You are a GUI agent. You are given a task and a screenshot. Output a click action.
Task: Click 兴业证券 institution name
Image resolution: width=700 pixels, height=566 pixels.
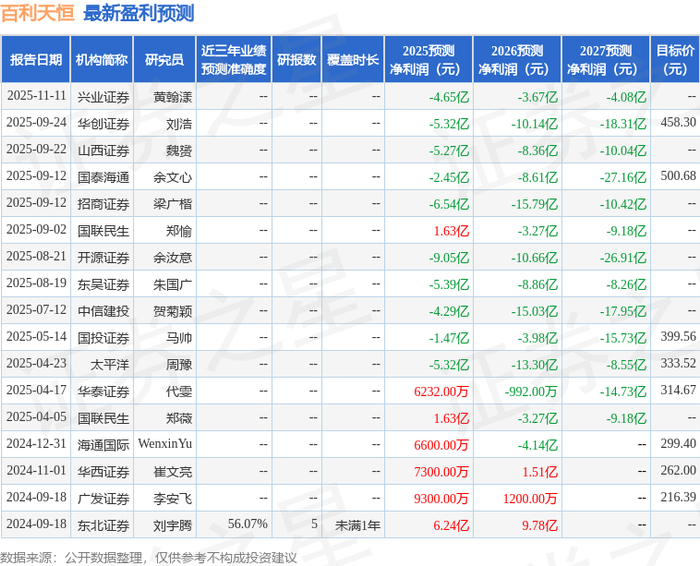tap(103, 97)
